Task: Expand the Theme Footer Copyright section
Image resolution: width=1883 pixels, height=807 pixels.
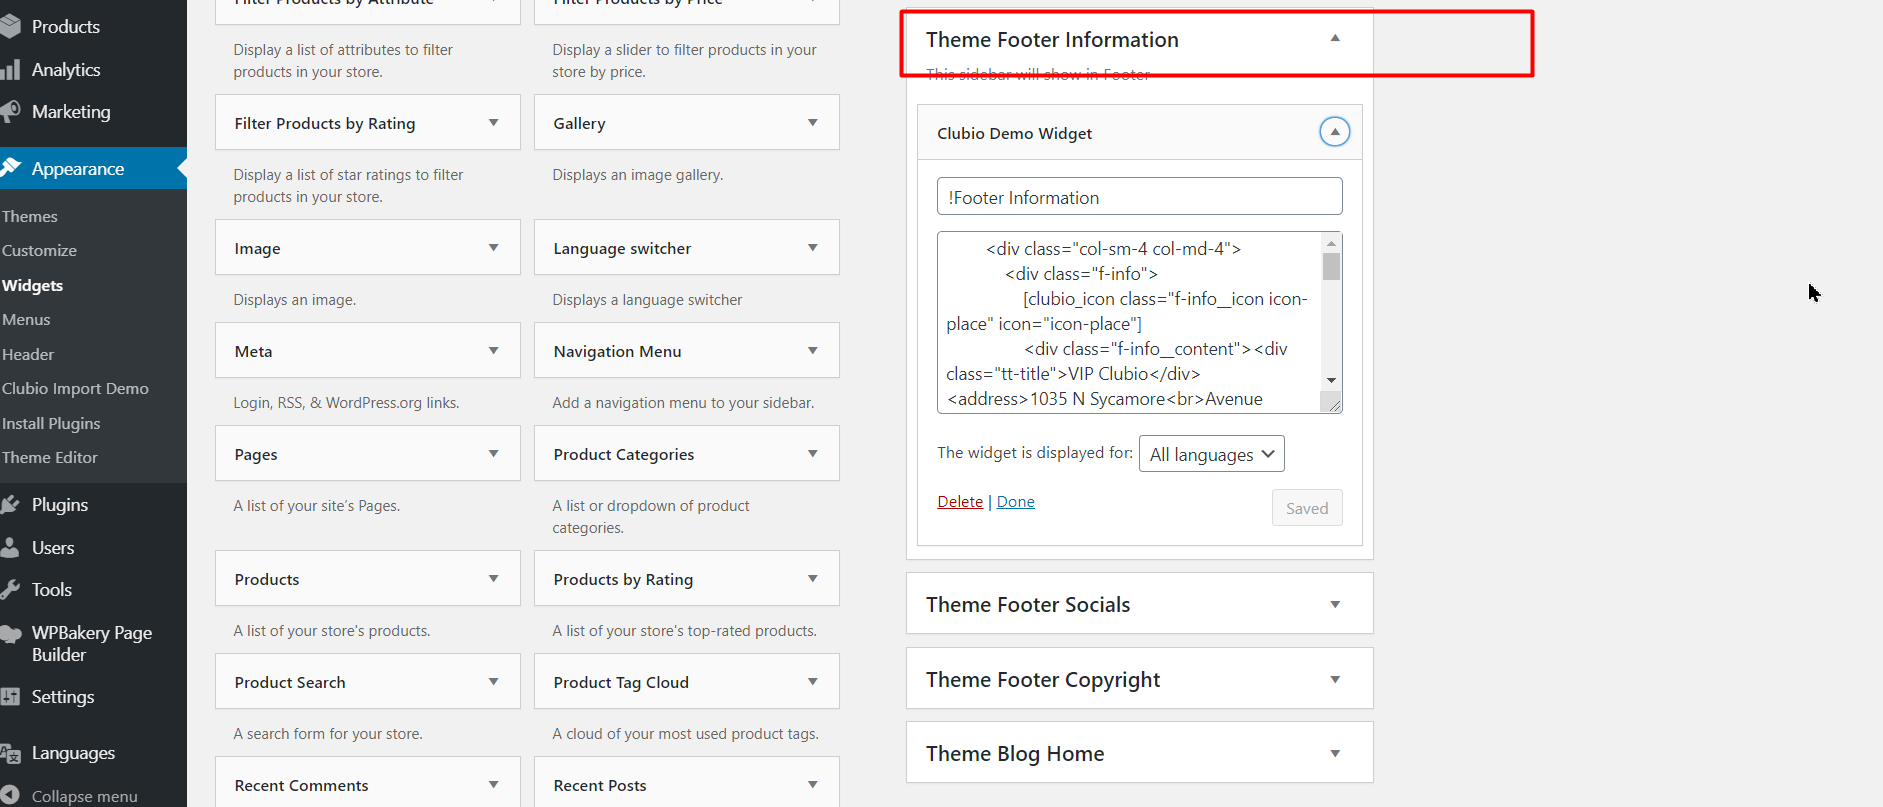Action: [1334, 679]
